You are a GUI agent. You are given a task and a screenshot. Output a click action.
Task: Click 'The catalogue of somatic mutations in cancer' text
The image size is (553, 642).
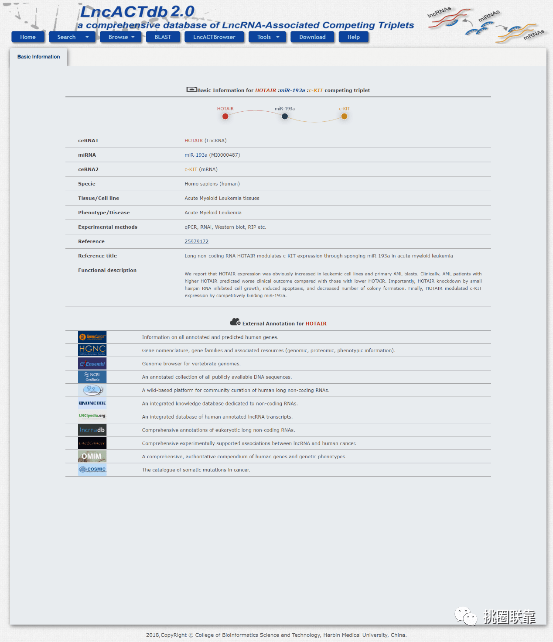click(x=196, y=470)
